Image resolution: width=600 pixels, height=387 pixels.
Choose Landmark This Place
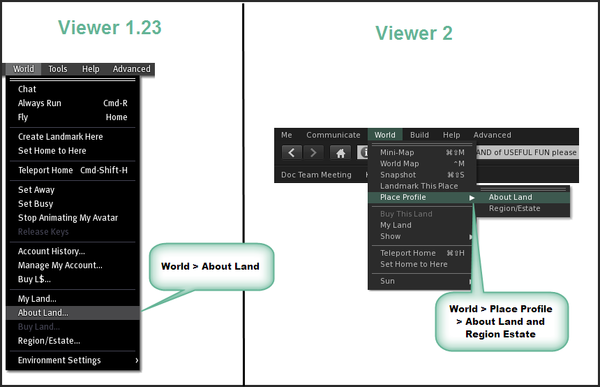(x=421, y=186)
